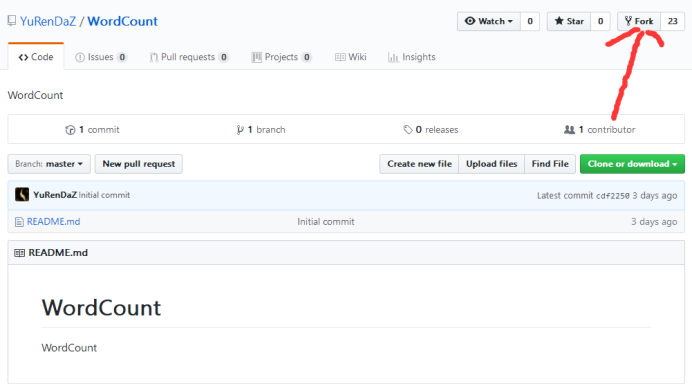The height and width of the screenshot is (386, 692).
Task: Click the fork icon on Fork button
Action: (628, 21)
